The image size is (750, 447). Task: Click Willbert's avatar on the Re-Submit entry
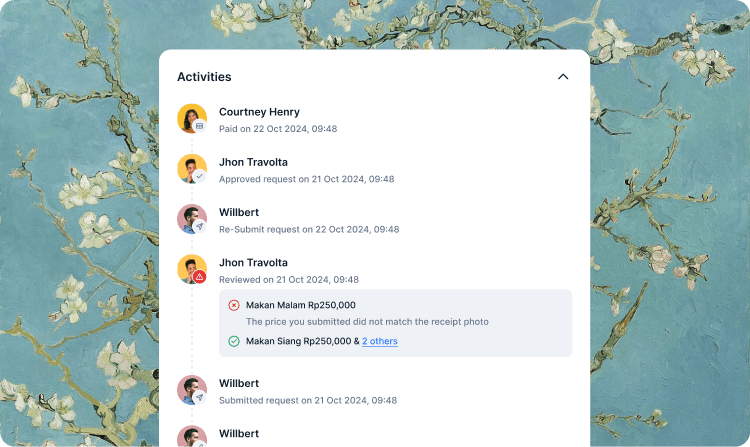(192, 218)
